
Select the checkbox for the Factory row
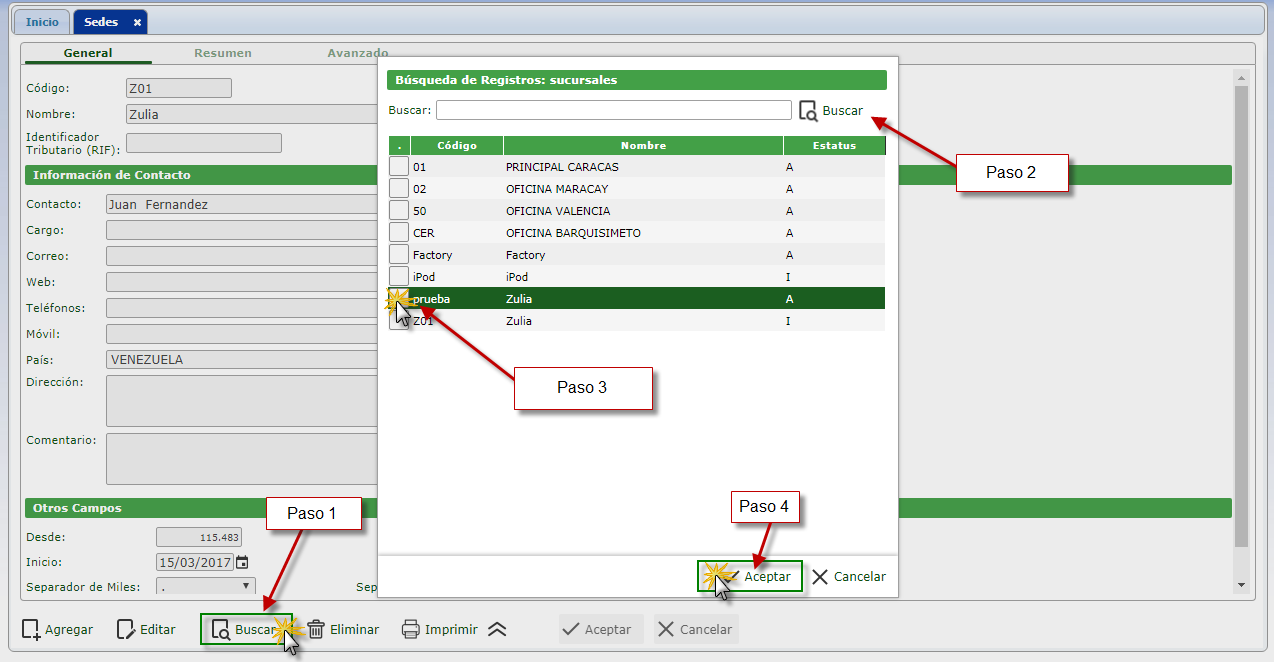point(398,254)
